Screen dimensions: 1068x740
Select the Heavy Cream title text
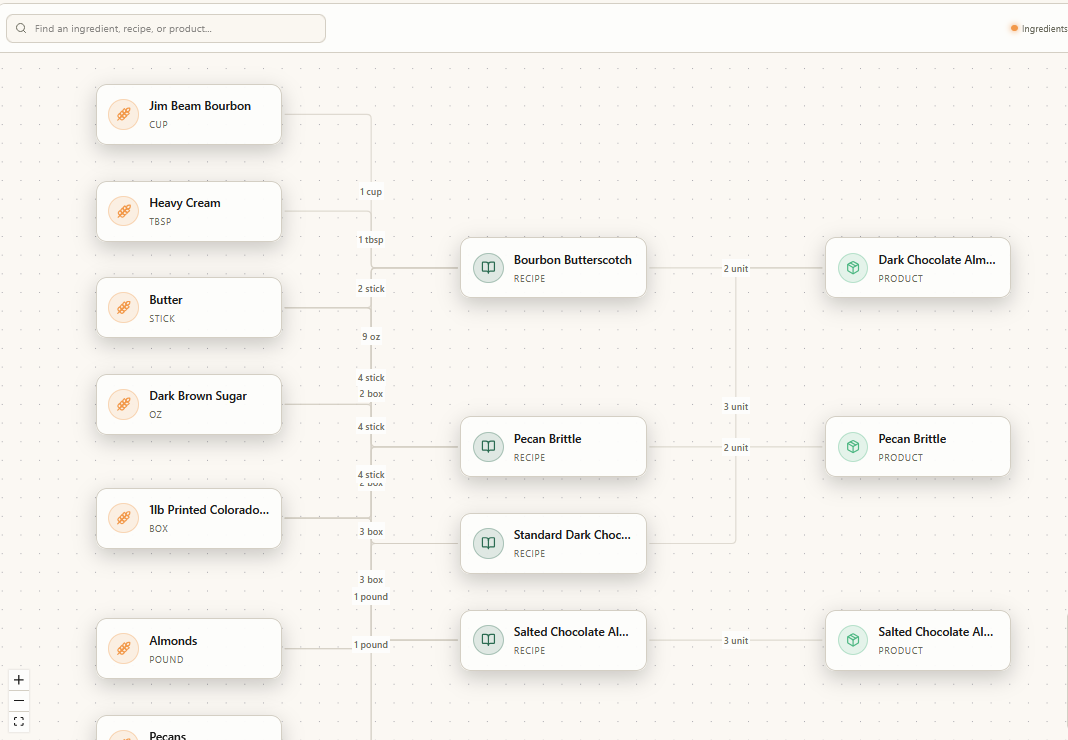185,203
